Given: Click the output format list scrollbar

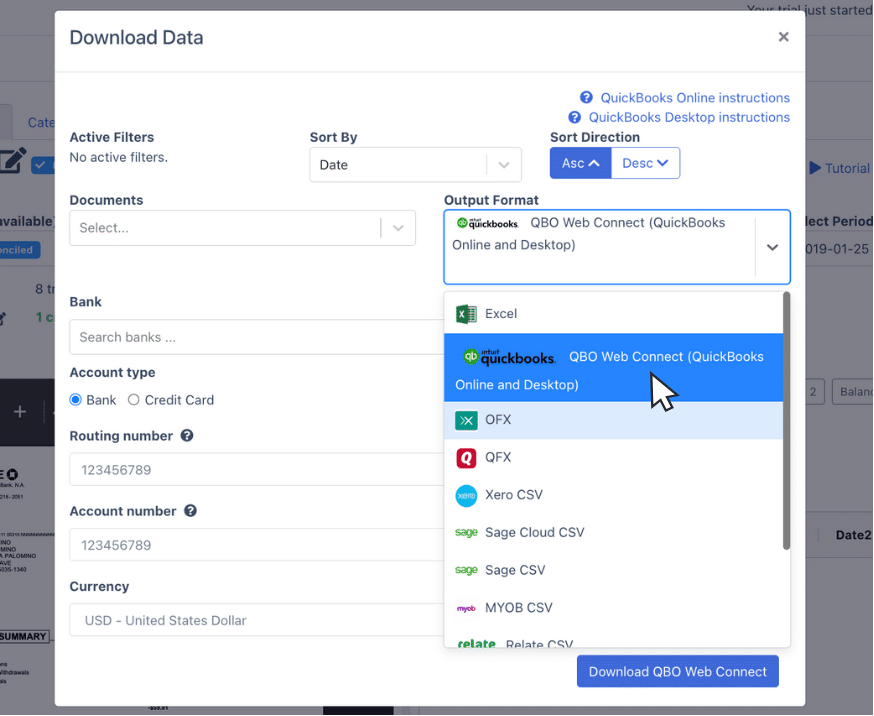Looking at the screenshot, I should [786, 421].
